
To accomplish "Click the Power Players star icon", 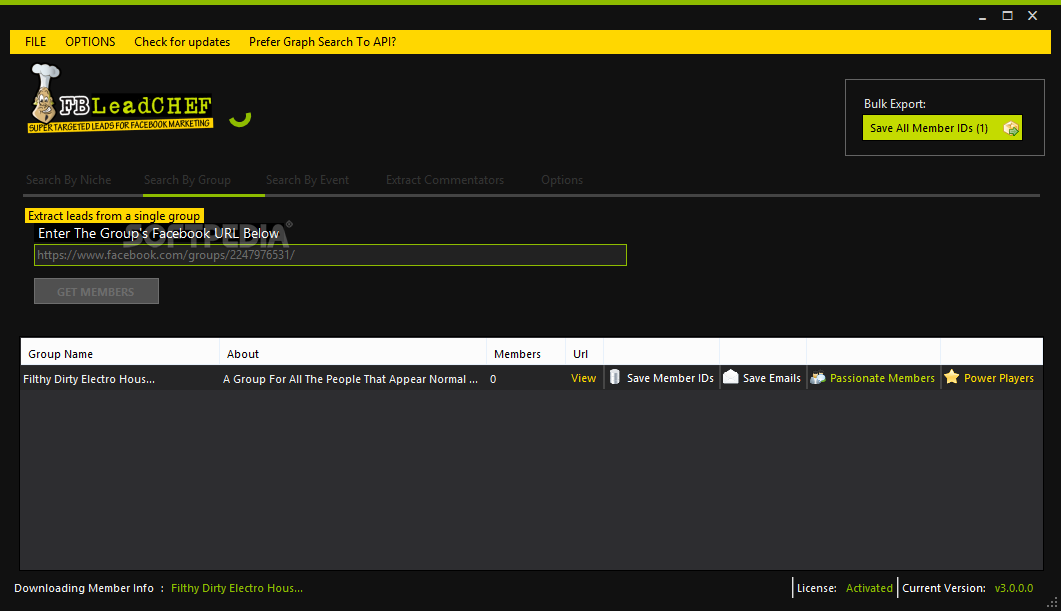I will pyautogui.click(x=951, y=377).
